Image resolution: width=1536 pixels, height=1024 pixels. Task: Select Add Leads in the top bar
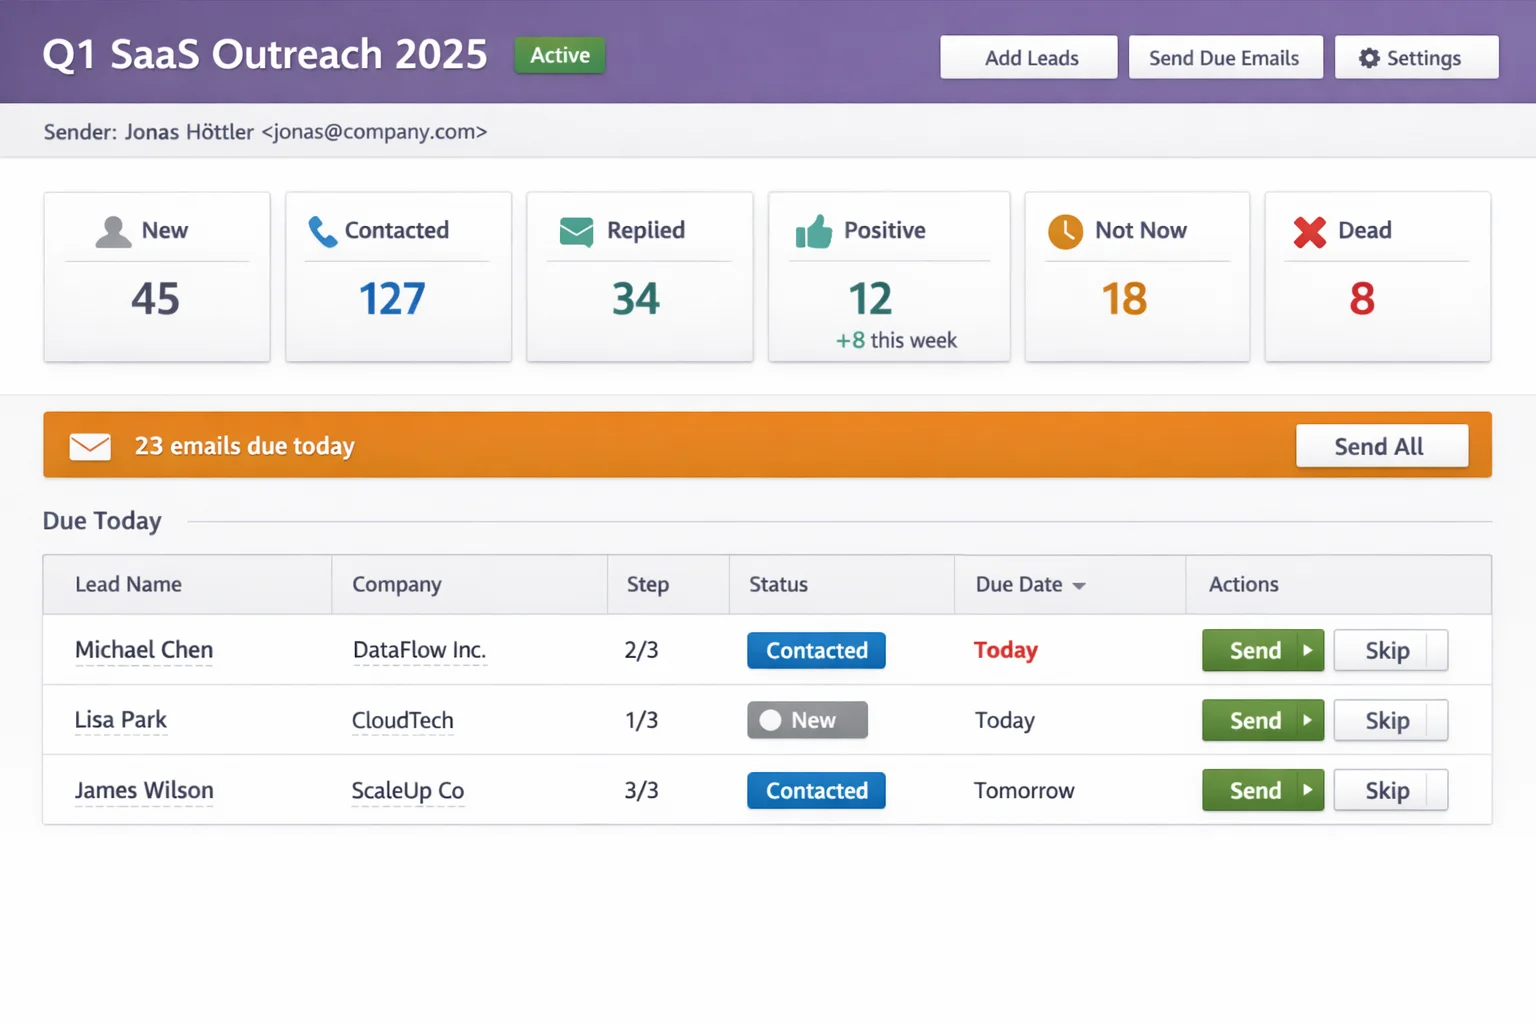(1028, 57)
